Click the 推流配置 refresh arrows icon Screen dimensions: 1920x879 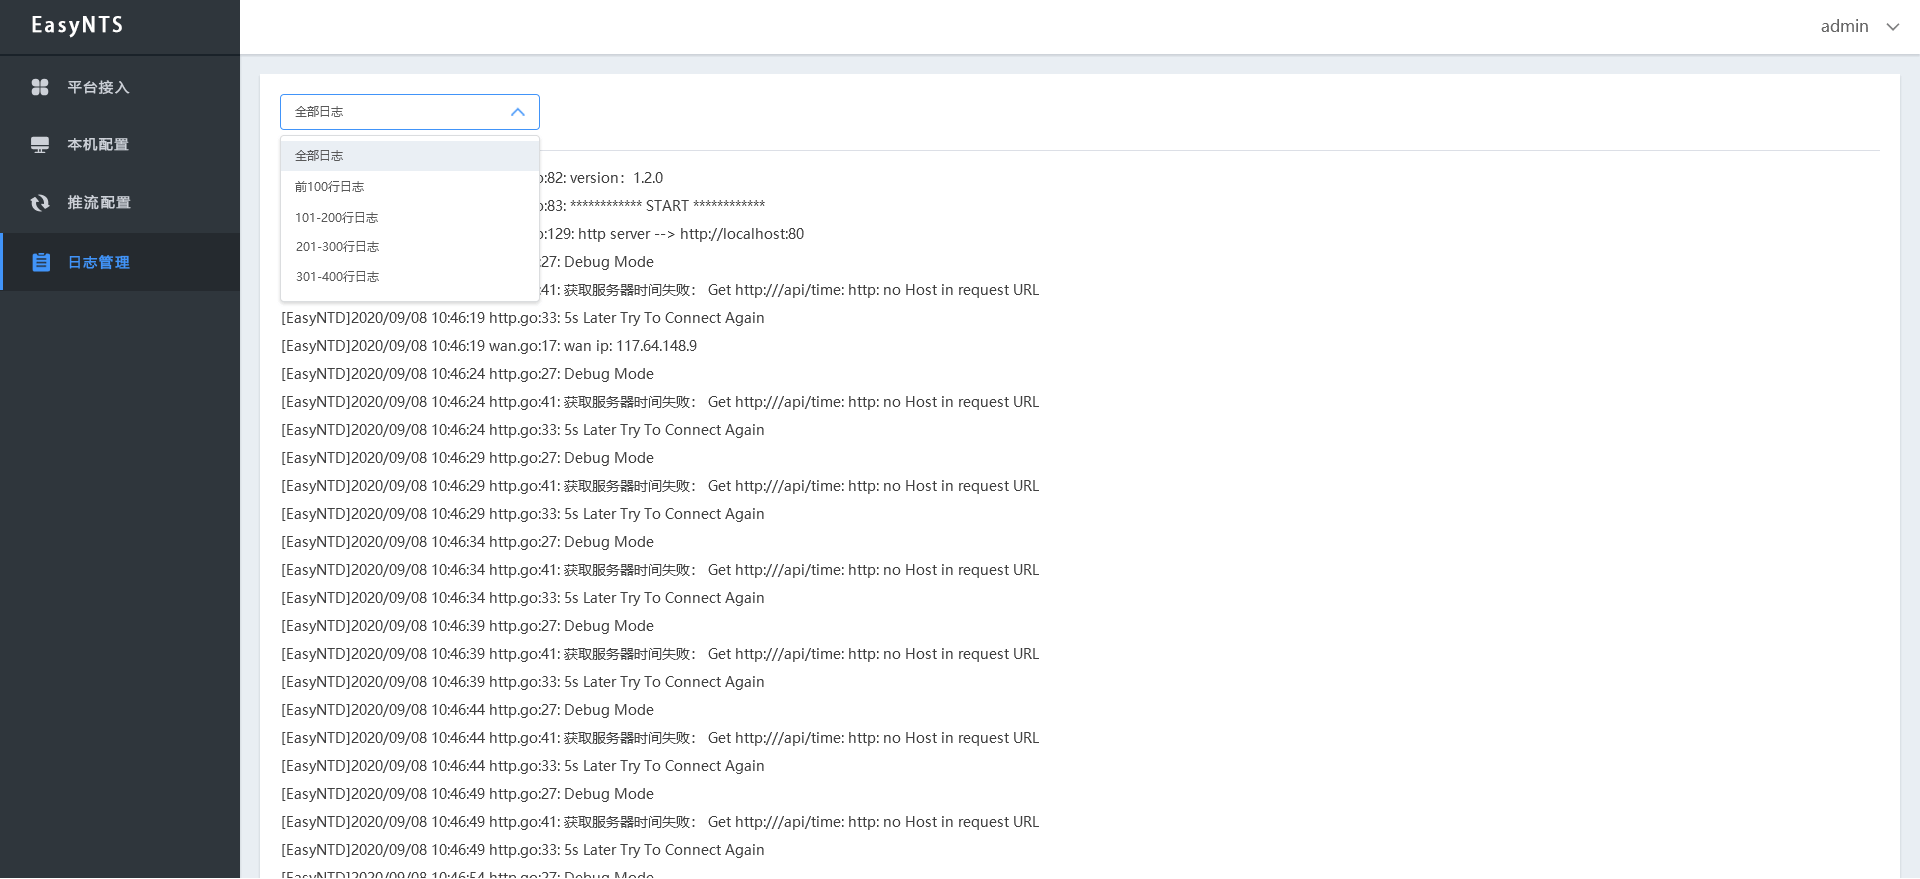click(x=40, y=203)
